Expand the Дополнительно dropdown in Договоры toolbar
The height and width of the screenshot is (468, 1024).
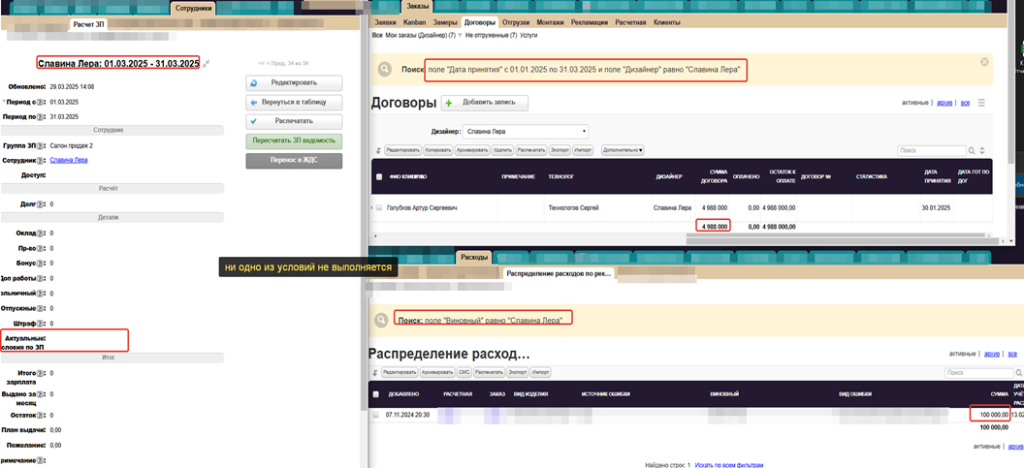(x=622, y=150)
